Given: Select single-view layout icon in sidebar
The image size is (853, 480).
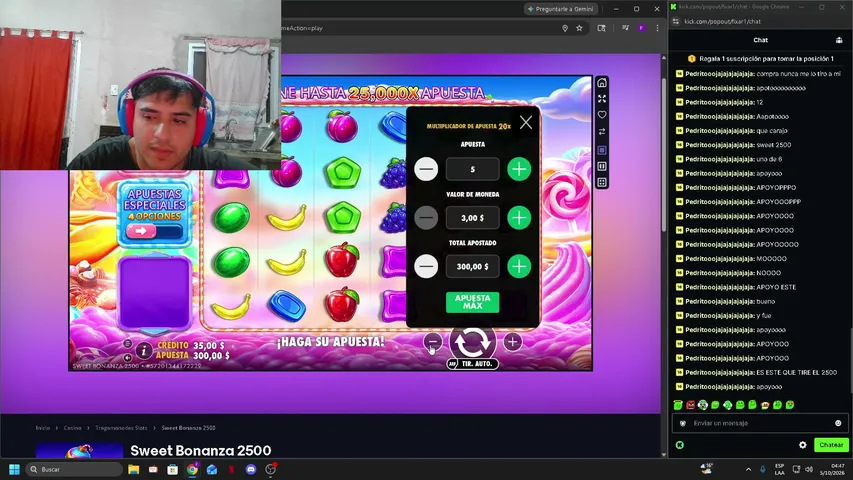Looking at the screenshot, I should coord(602,150).
